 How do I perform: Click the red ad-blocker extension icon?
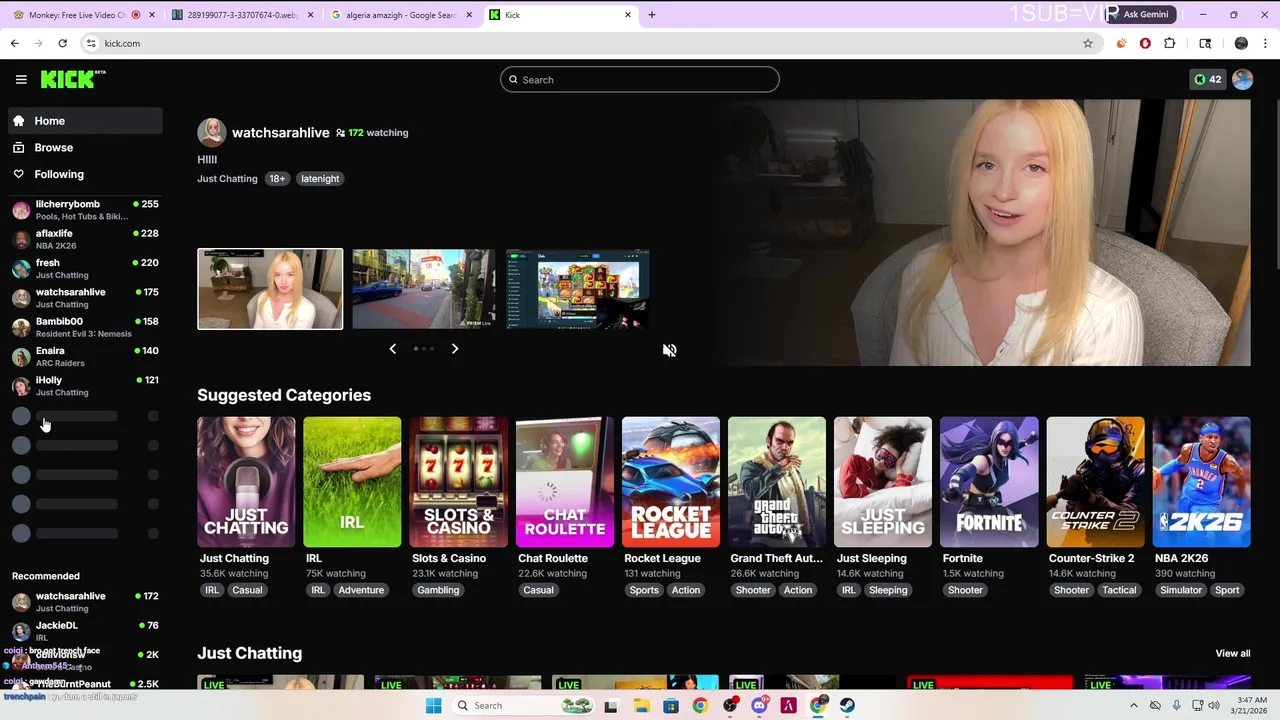coord(1145,43)
